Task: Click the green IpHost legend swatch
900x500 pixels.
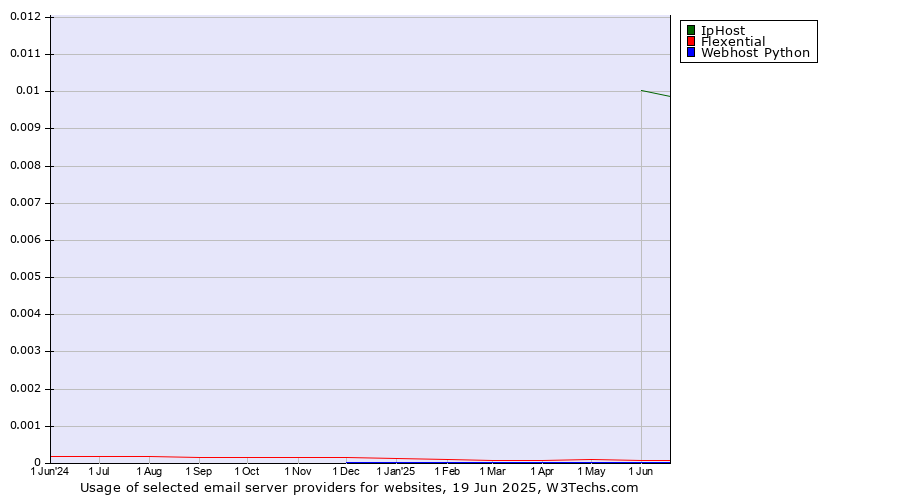Action: click(x=691, y=30)
